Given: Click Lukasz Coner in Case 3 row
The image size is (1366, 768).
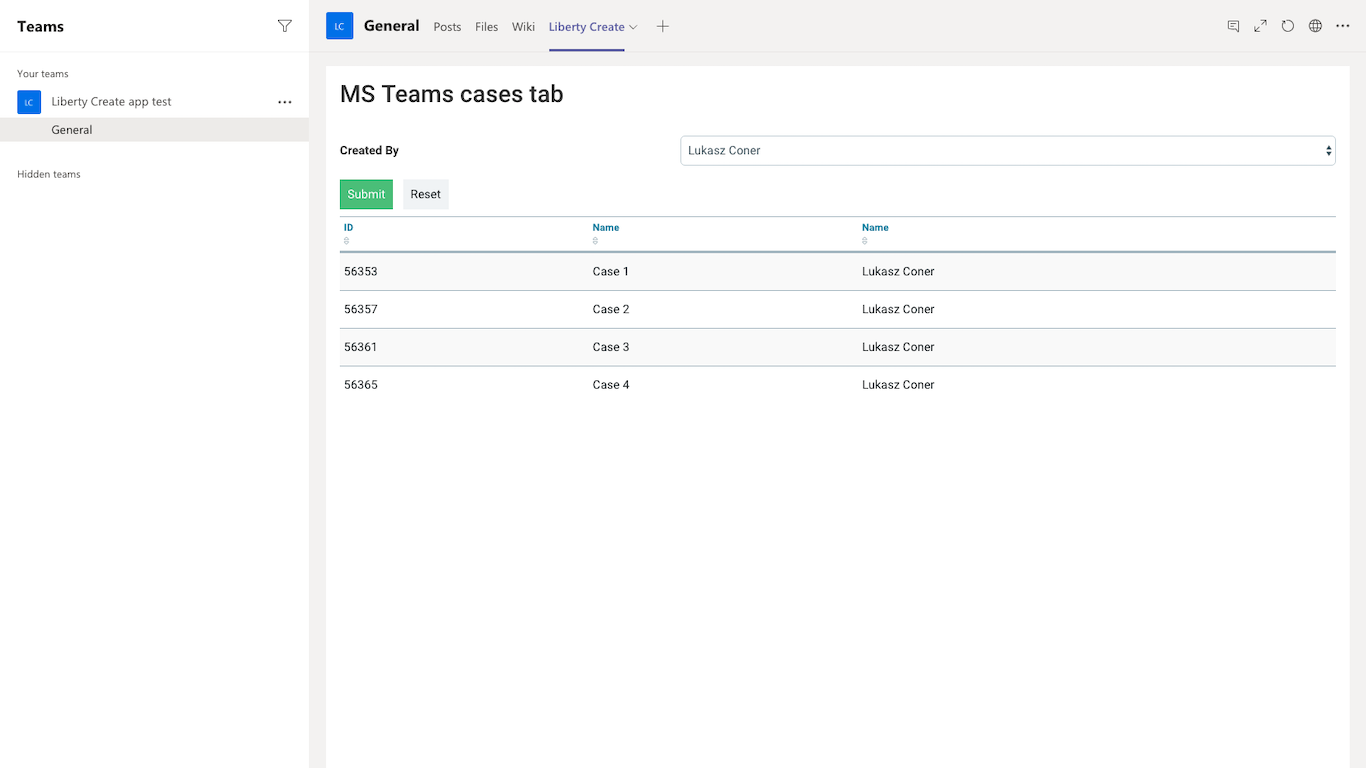Looking at the screenshot, I should tap(898, 348).
